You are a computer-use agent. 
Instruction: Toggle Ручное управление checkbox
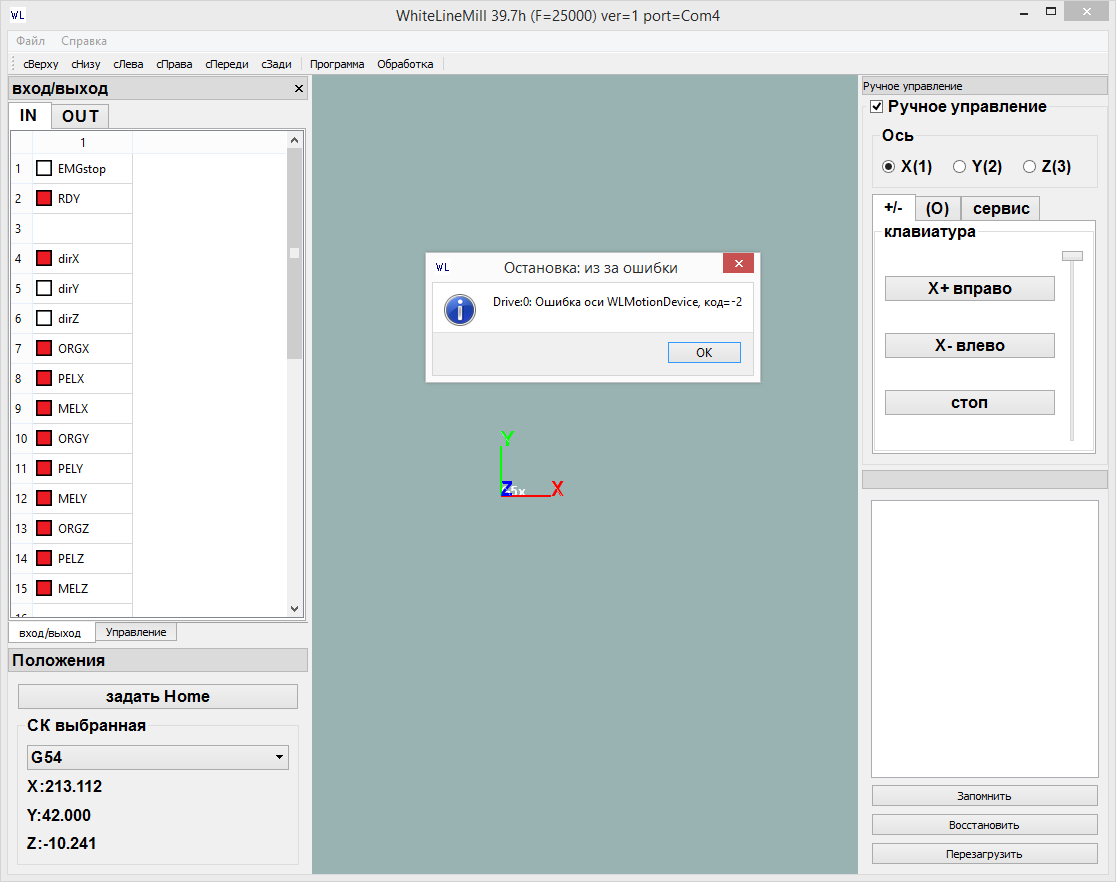pyautogui.click(x=877, y=107)
